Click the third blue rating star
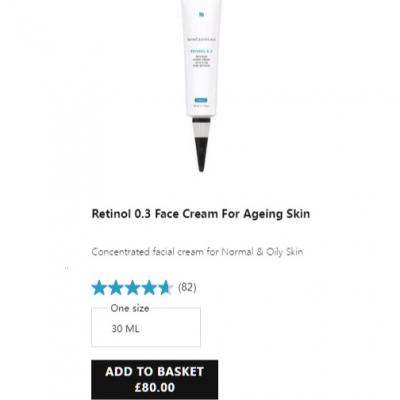This screenshot has height=400, width=400. [132, 288]
